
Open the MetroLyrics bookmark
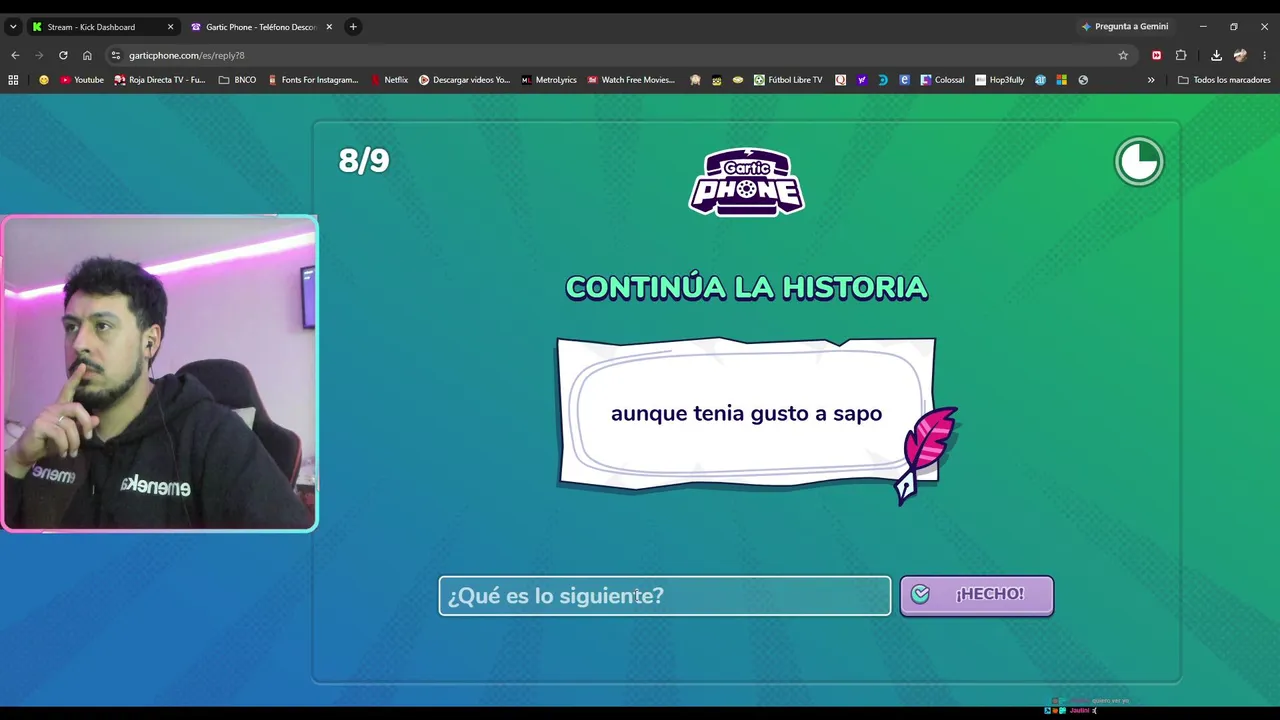pyautogui.click(x=549, y=80)
